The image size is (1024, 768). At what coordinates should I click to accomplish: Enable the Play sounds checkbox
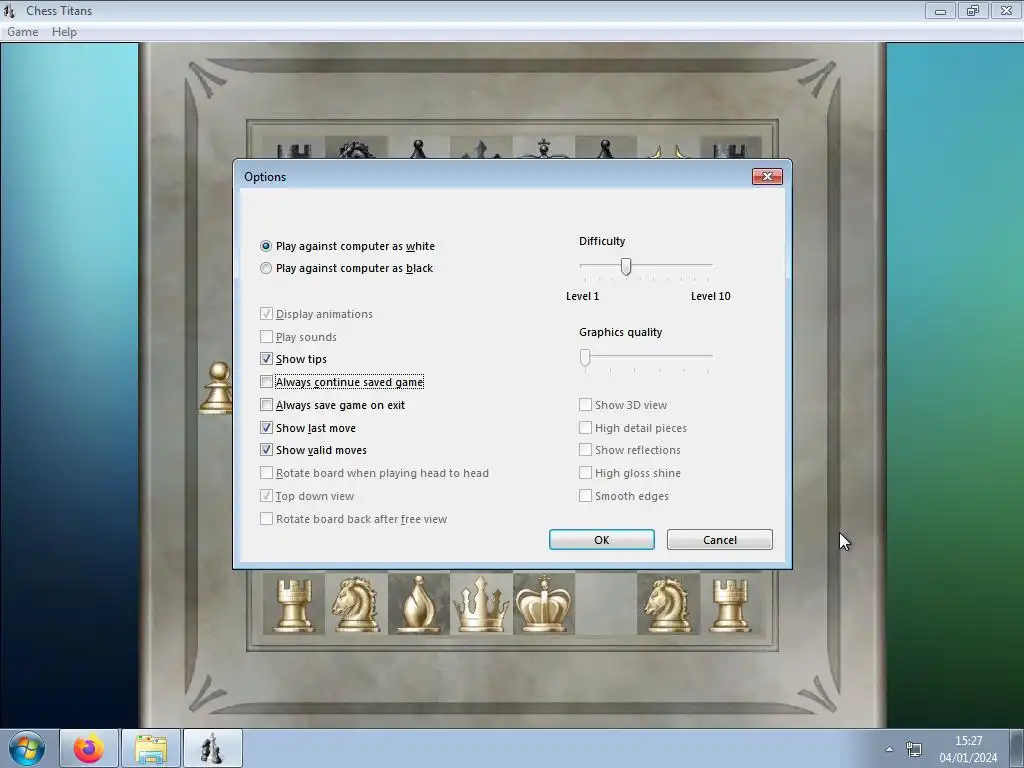click(x=266, y=337)
